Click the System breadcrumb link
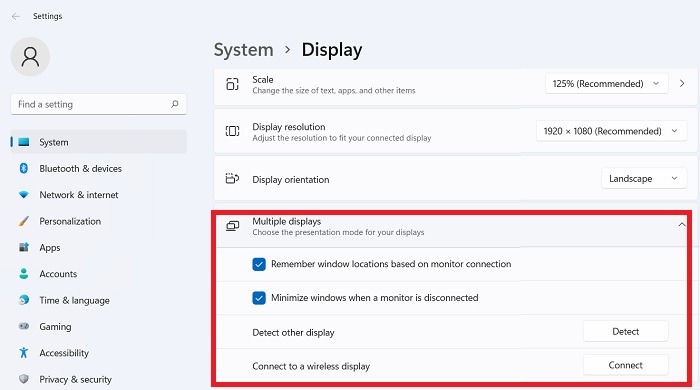 (x=244, y=50)
